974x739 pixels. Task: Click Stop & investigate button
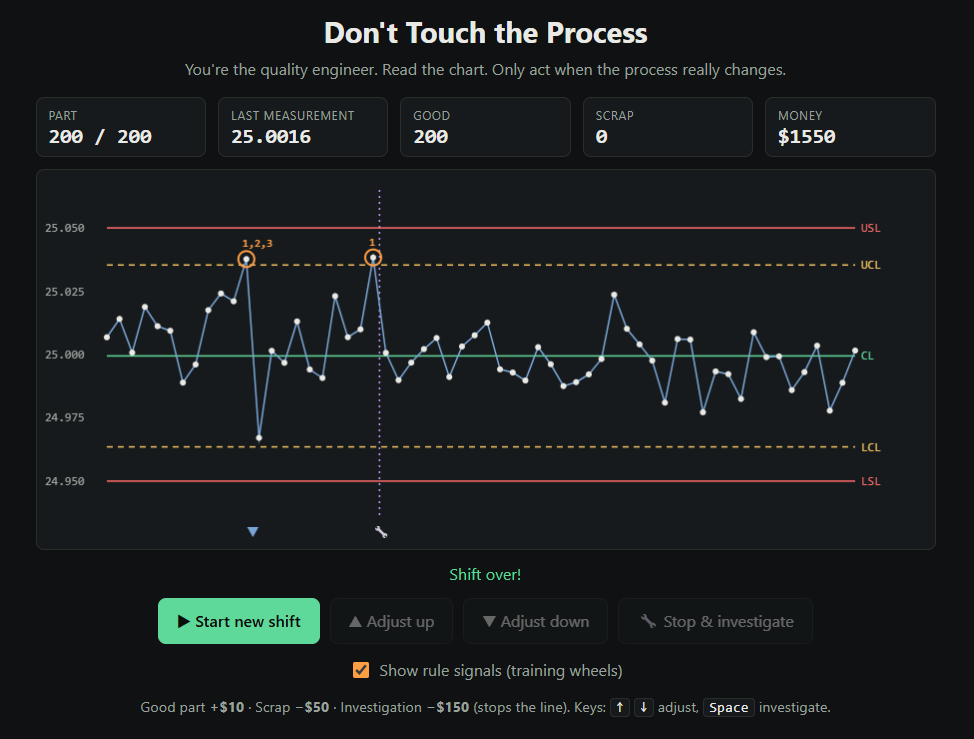coord(716,621)
